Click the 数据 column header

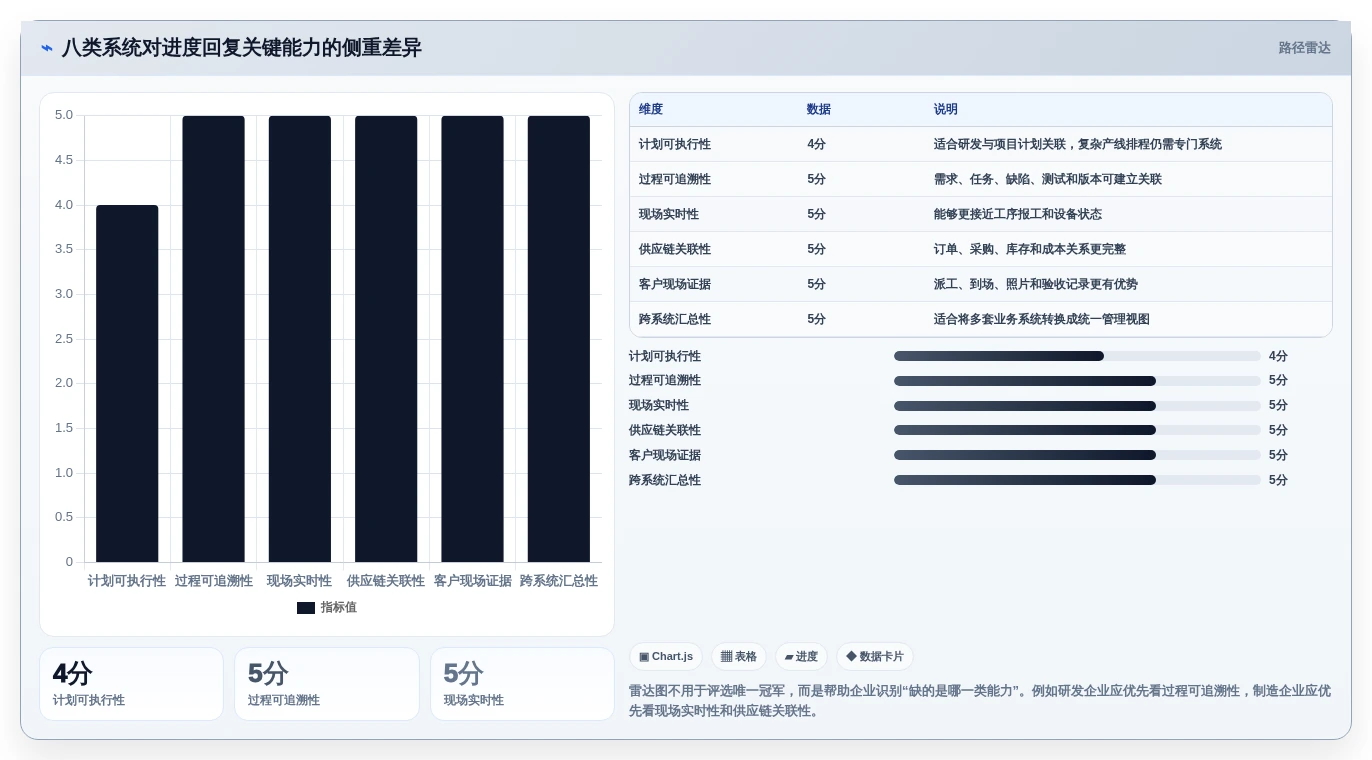(819, 110)
